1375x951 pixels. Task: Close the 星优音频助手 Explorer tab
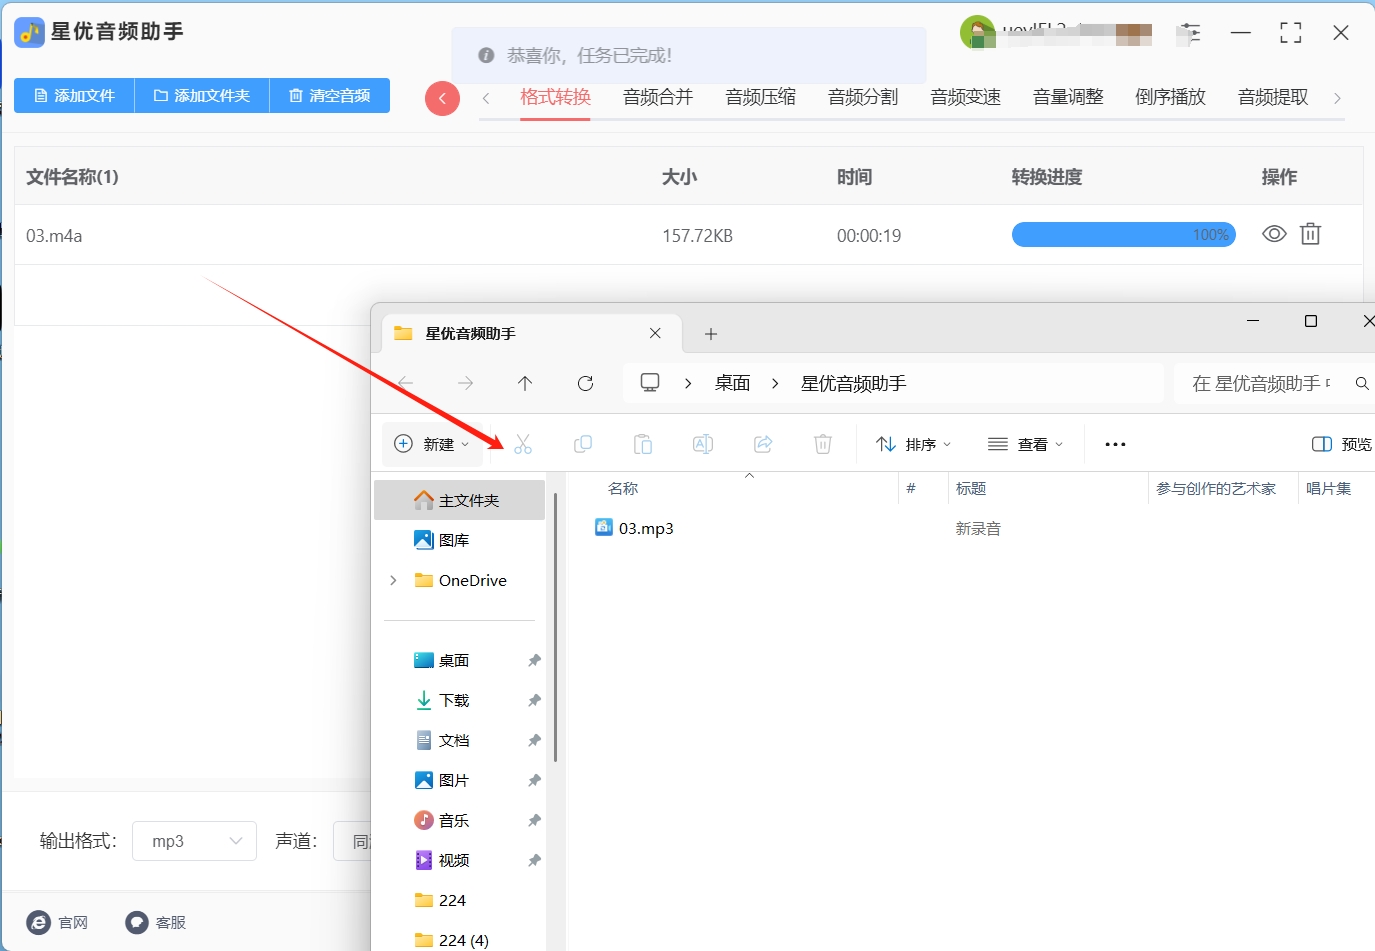pyautogui.click(x=655, y=333)
